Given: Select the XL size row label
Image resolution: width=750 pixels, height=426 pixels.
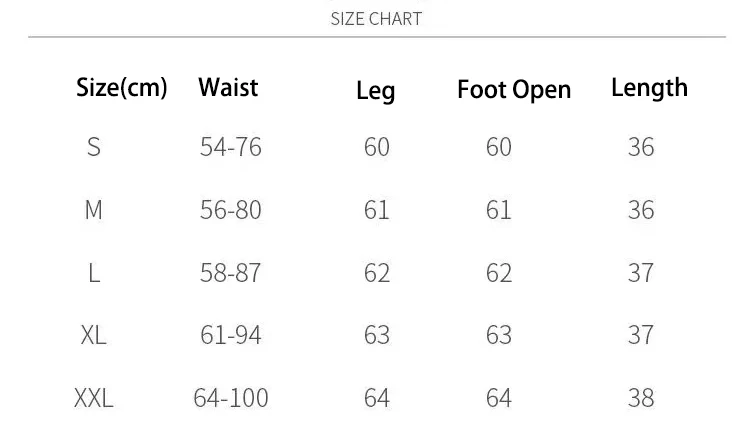Looking at the screenshot, I should click(94, 335).
